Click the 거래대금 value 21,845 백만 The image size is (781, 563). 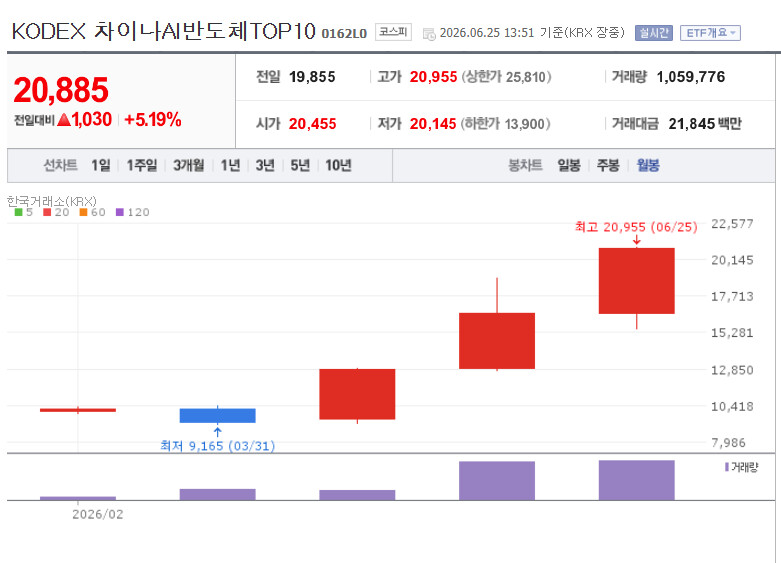705,124
